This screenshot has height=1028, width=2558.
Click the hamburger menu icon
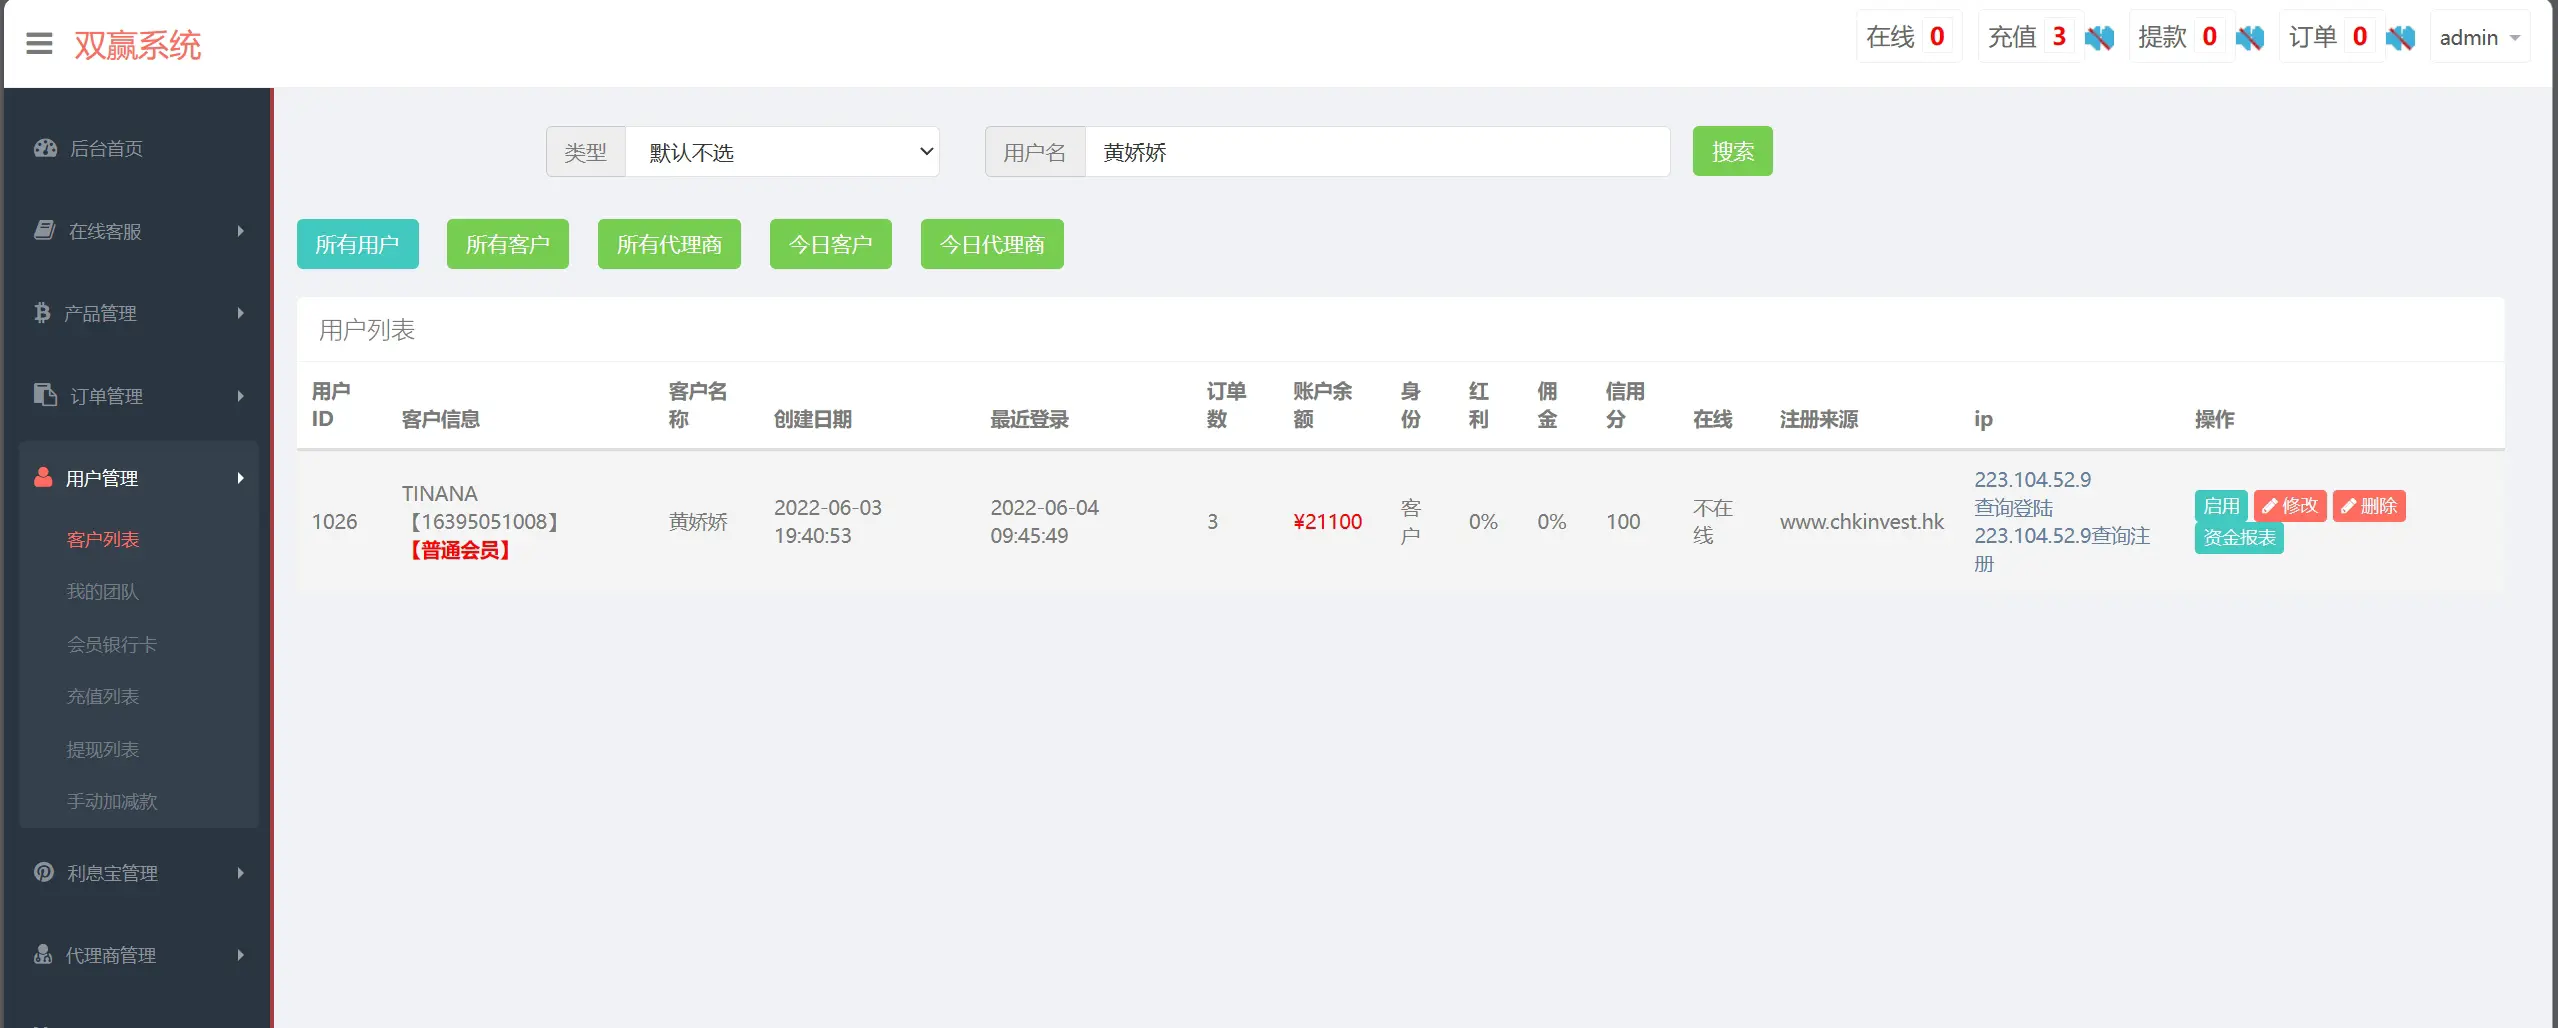(x=39, y=44)
